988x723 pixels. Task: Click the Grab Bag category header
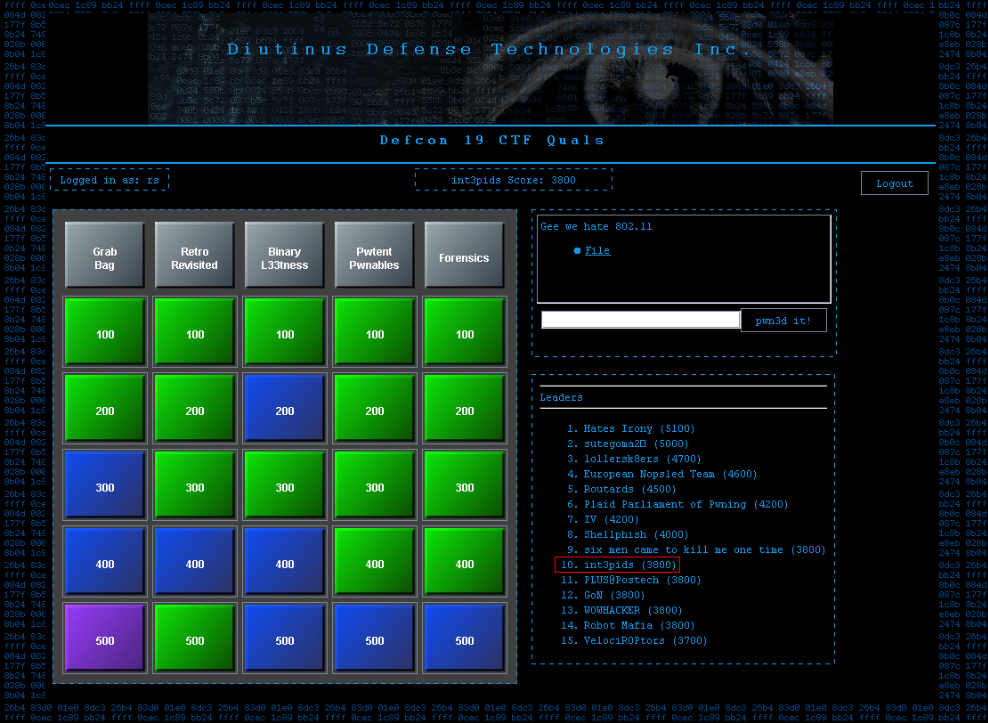pyautogui.click(x=105, y=255)
